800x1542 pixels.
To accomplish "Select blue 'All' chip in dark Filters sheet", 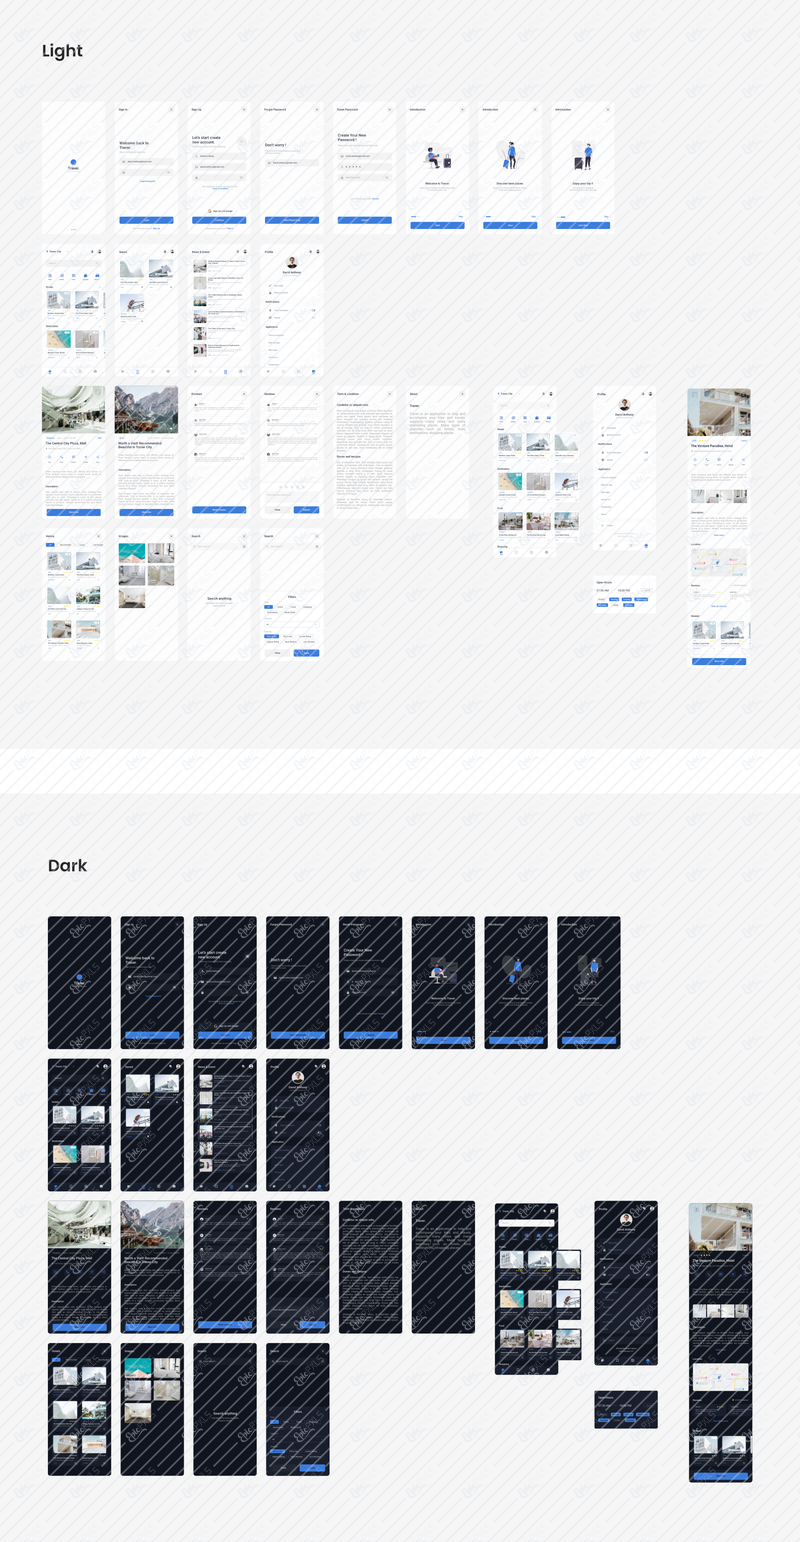I will click(x=274, y=1422).
